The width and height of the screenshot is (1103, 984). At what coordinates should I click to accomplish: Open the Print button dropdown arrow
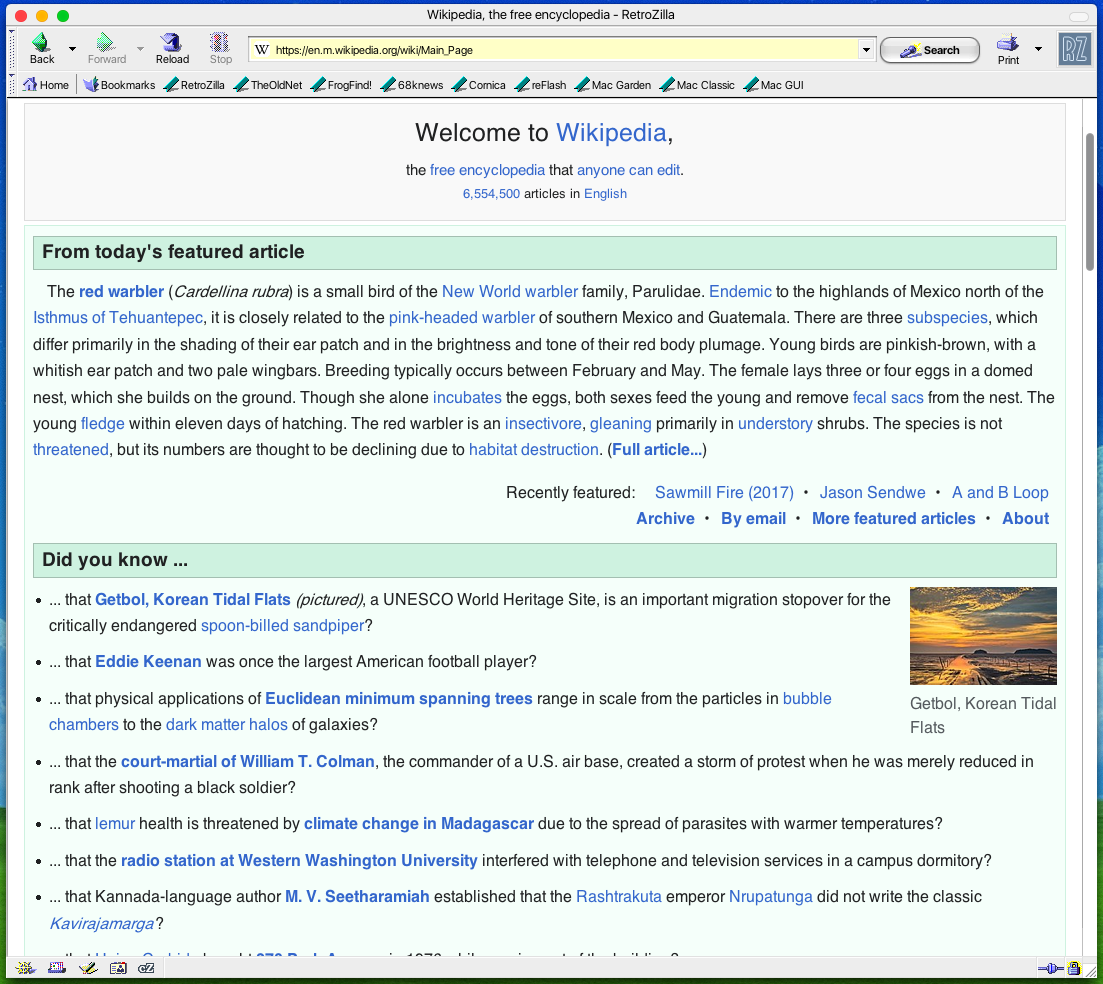[1038, 49]
